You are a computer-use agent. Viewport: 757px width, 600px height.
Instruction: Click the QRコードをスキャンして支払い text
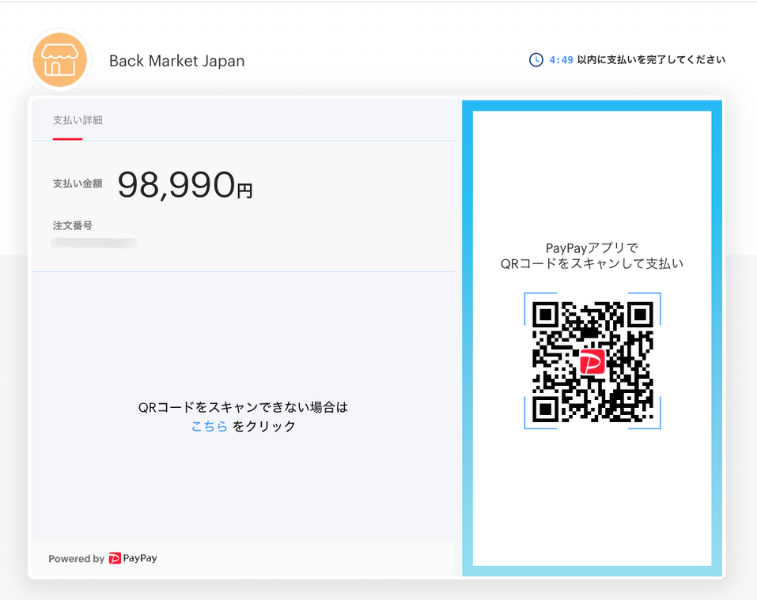pyautogui.click(x=592, y=264)
